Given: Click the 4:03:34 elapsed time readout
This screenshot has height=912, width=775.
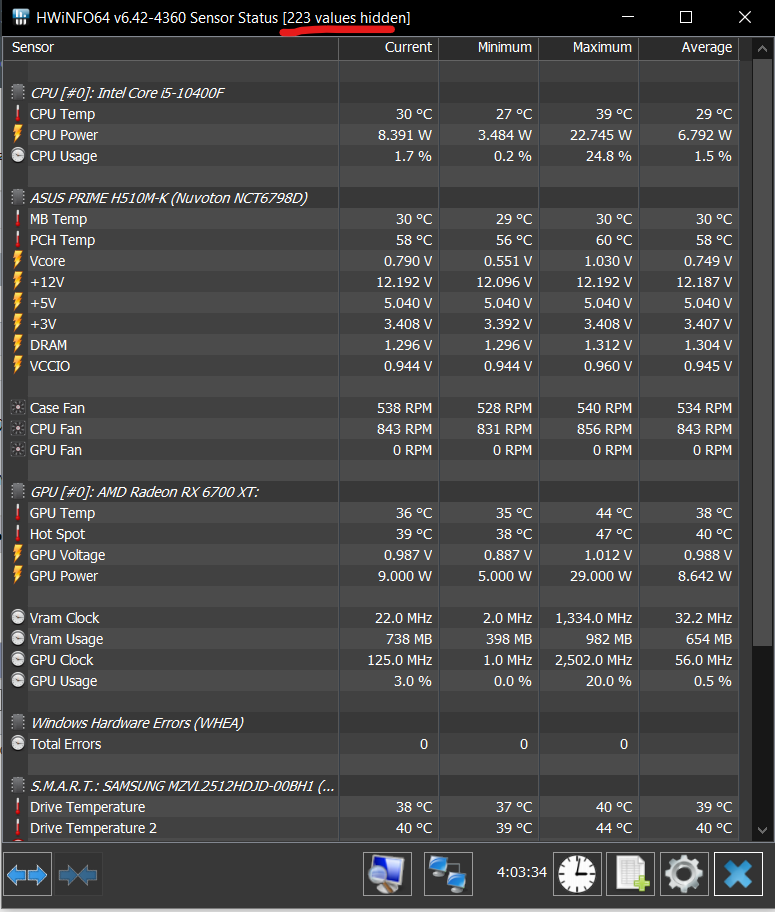Looking at the screenshot, I should click(522, 872).
